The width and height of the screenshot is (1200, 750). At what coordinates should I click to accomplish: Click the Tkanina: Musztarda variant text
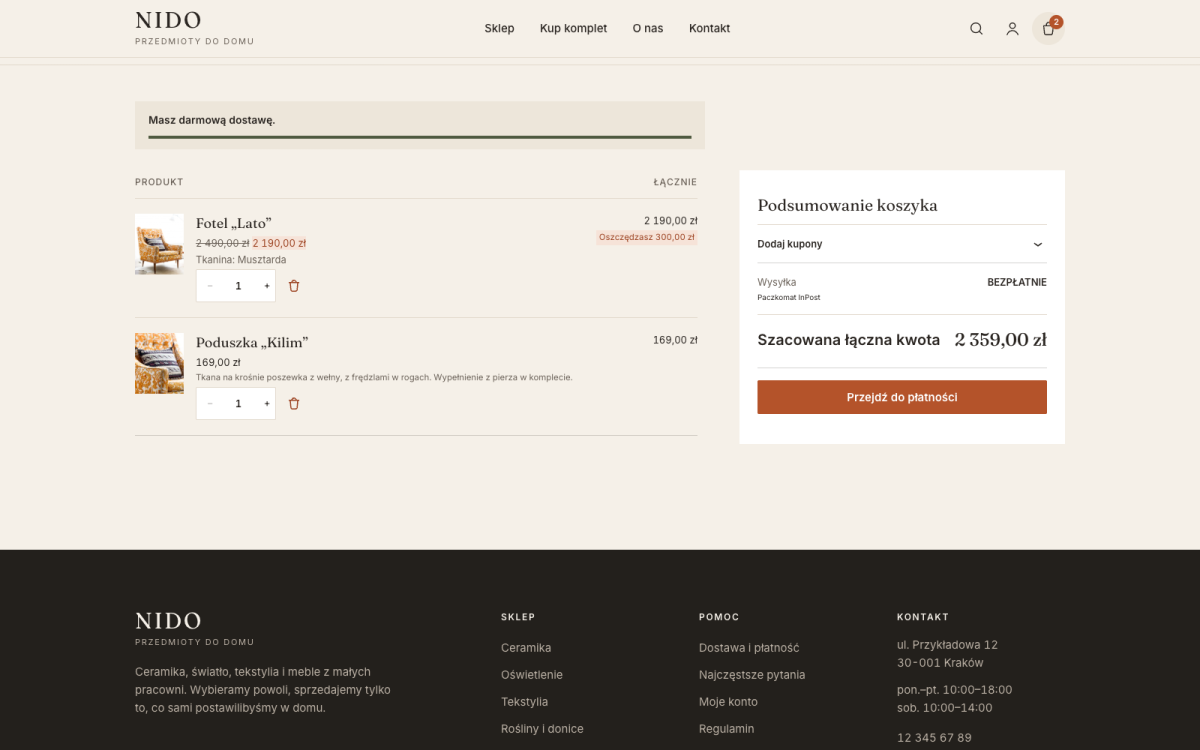[x=241, y=260]
